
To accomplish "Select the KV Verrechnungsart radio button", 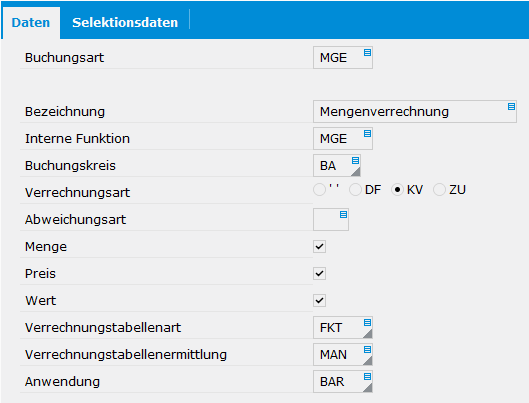I will (x=397, y=190).
